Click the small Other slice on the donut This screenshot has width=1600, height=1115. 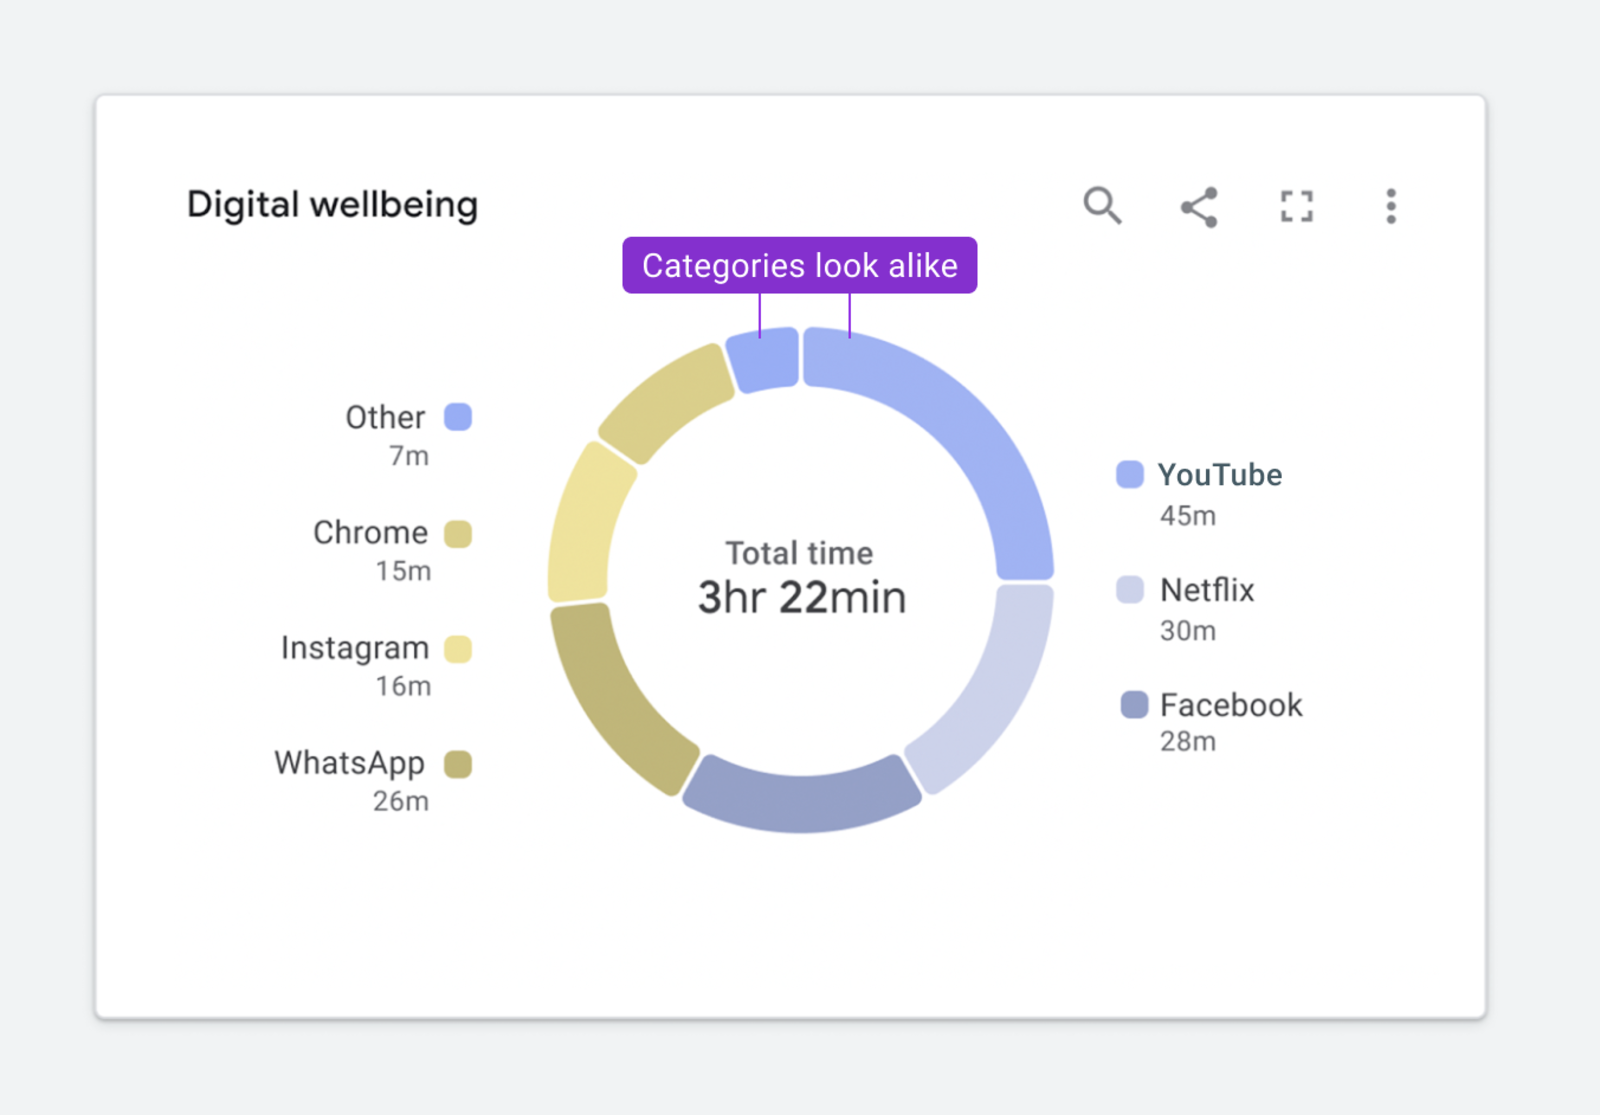[762, 358]
